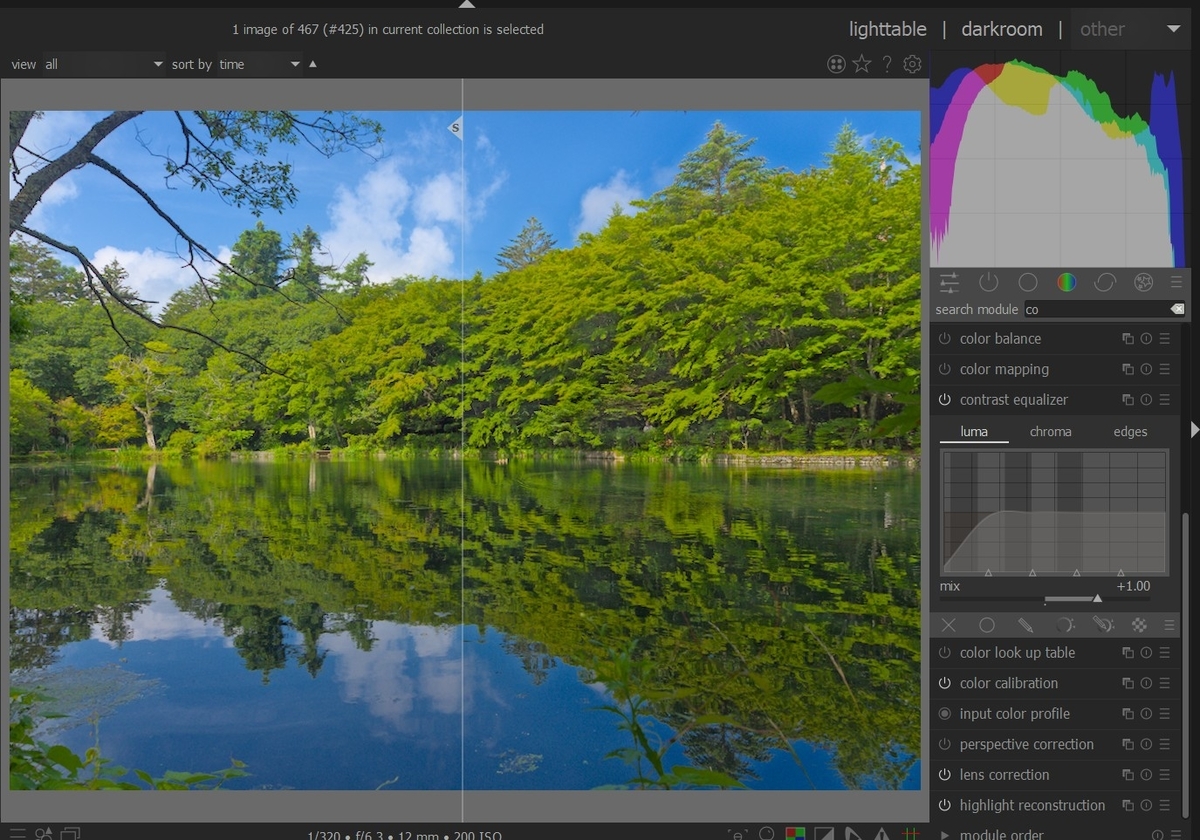Disable highlight reconstruction module
Screen dimensions: 1200x840
945,806
